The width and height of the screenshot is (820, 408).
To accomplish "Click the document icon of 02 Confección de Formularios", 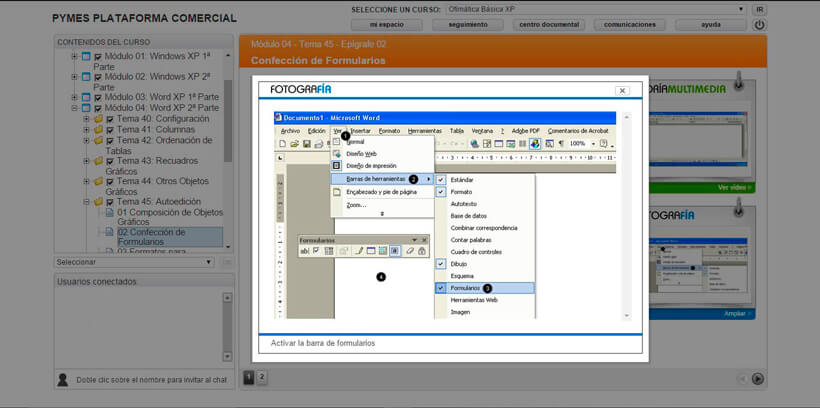I will 109,232.
